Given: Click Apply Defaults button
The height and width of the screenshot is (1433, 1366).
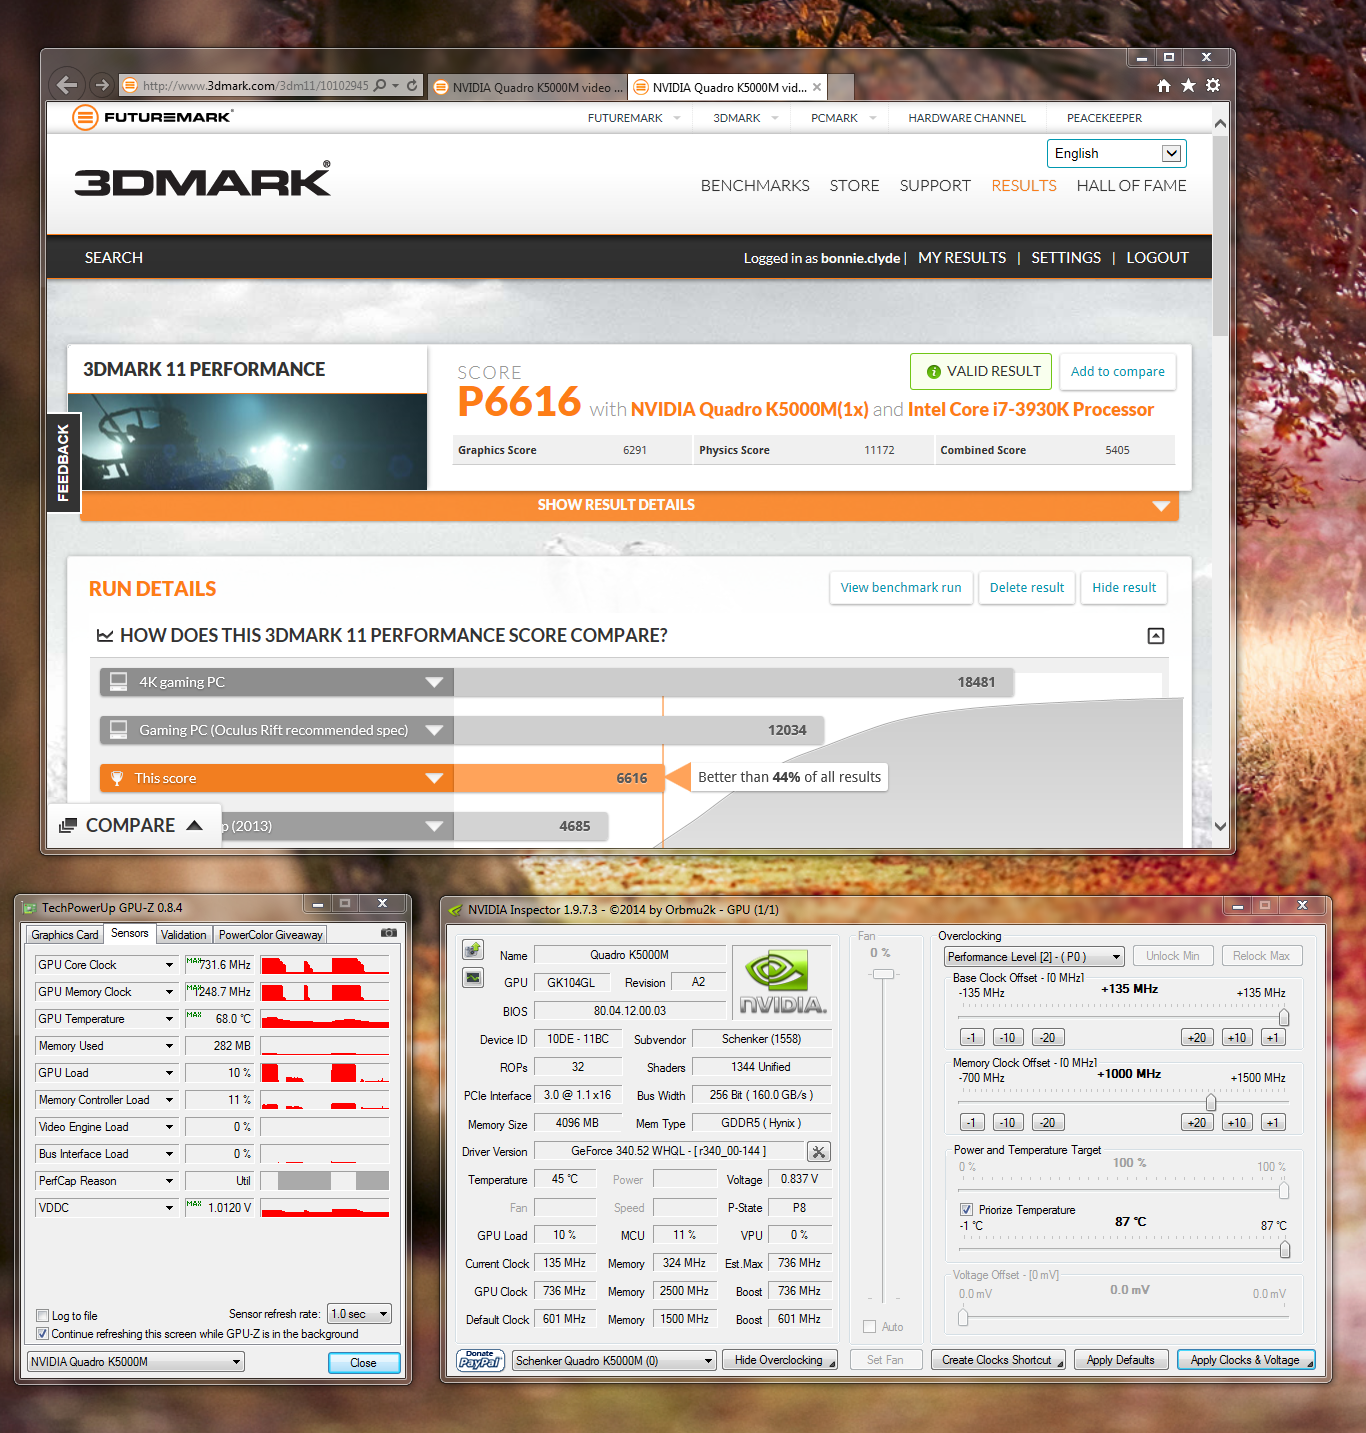Looking at the screenshot, I should [1120, 1360].
